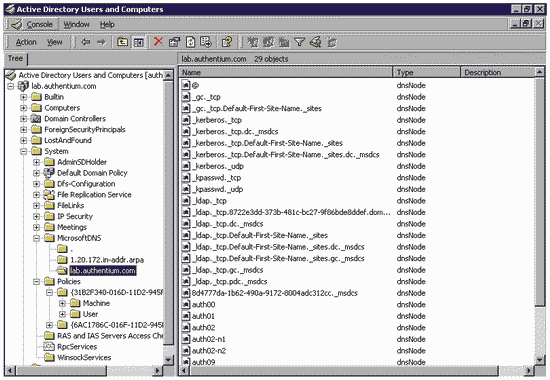Select the auth01 record

(x=203, y=316)
